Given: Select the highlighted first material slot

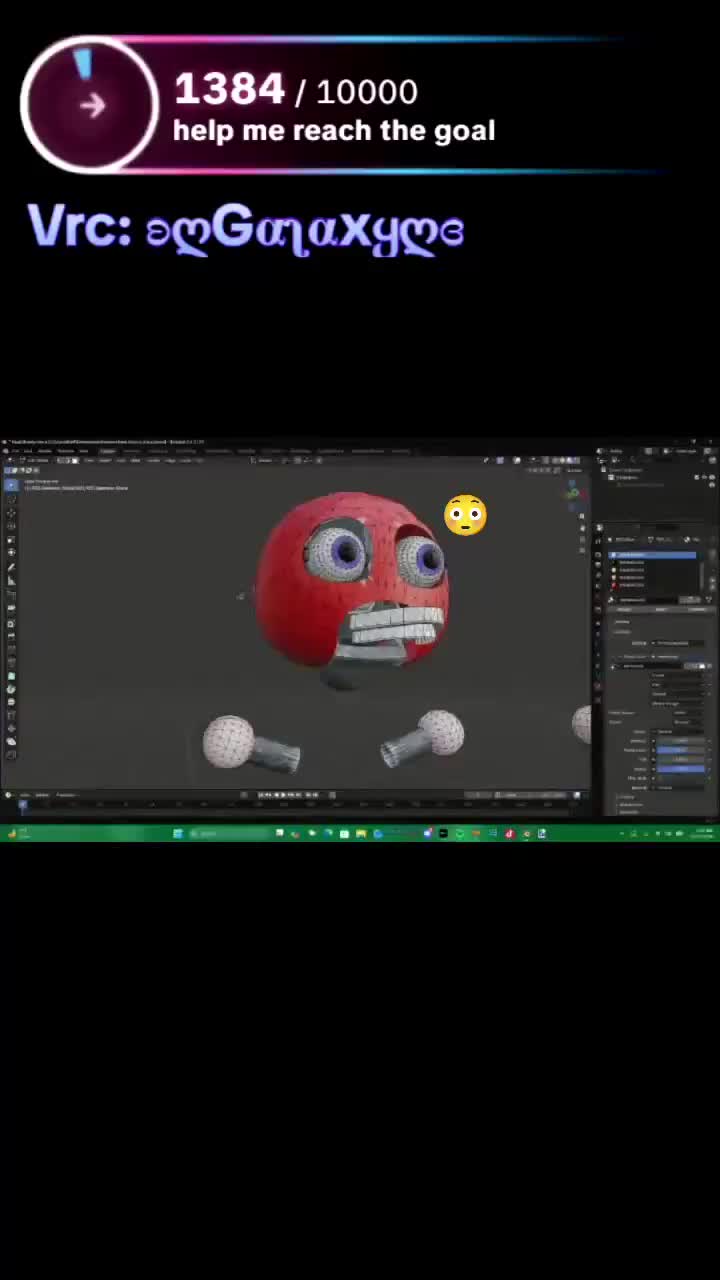Looking at the screenshot, I should click(652, 555).
